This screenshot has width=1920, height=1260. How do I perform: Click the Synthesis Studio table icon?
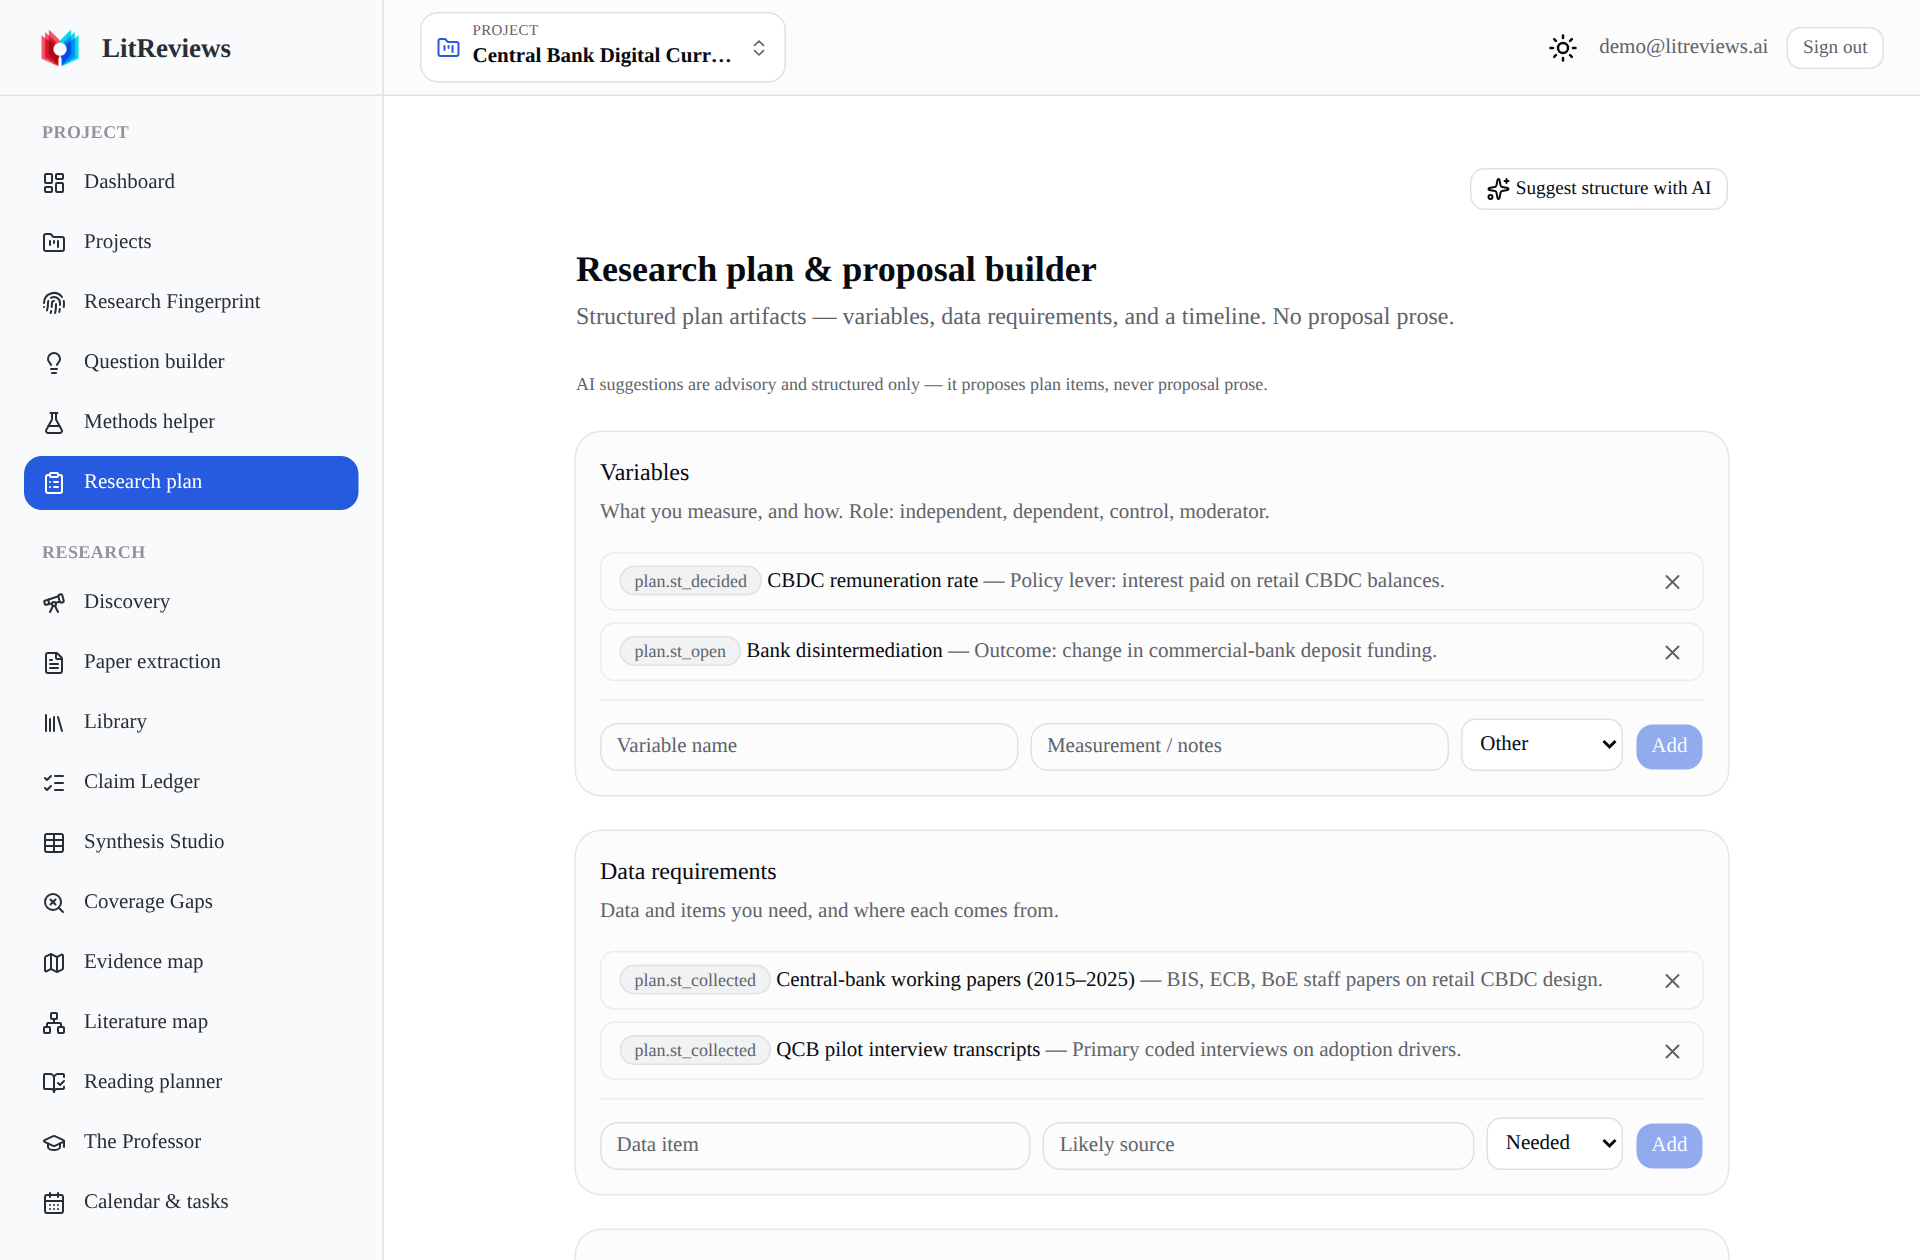click(54, 842)
